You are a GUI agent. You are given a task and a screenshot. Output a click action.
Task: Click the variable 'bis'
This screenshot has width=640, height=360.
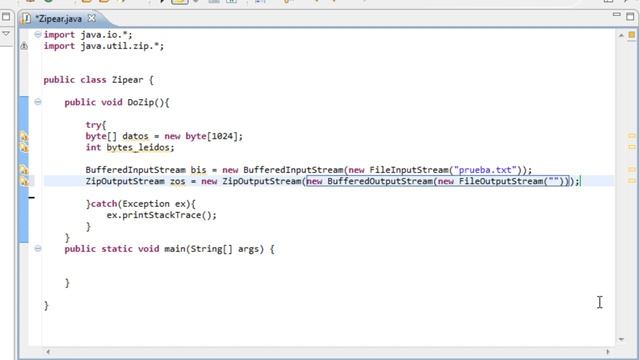coord(198,170)
